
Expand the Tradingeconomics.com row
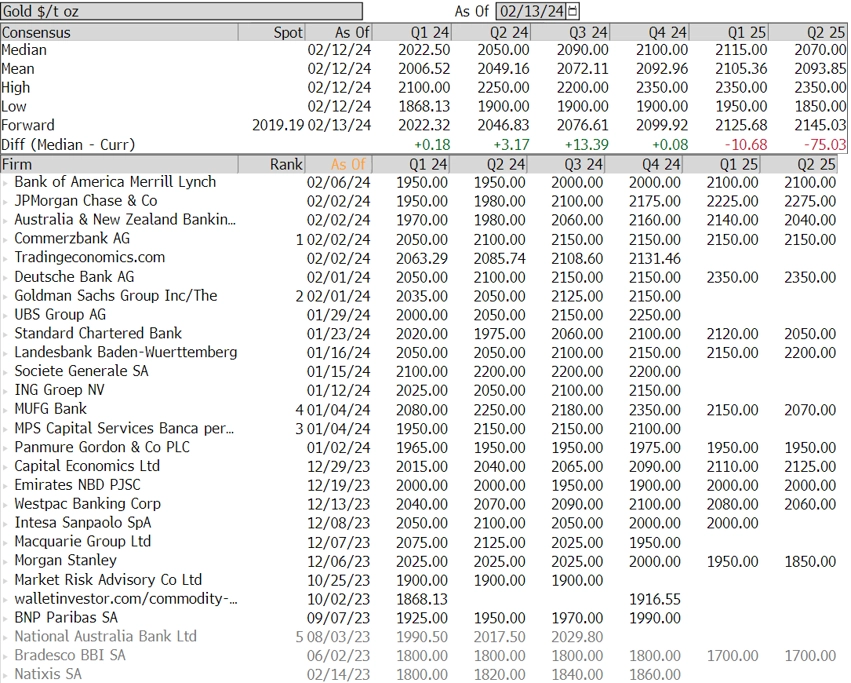(5, 258)
